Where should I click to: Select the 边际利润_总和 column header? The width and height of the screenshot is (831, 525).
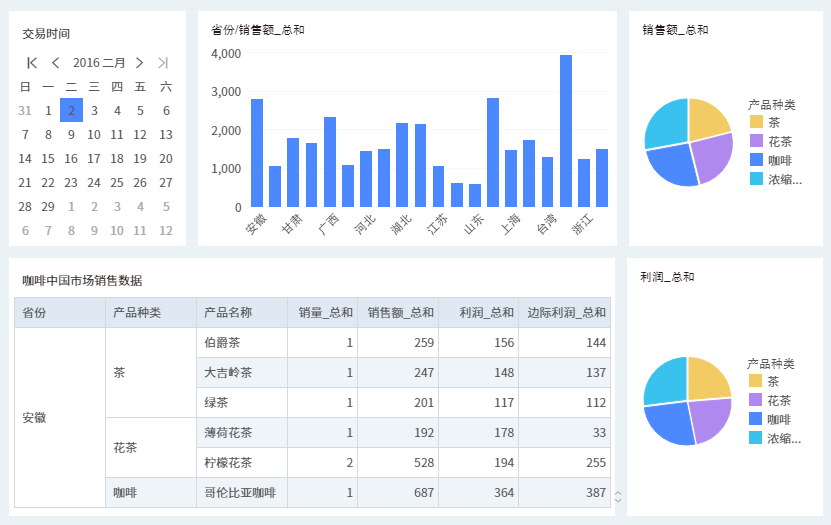tap(566, 312)
